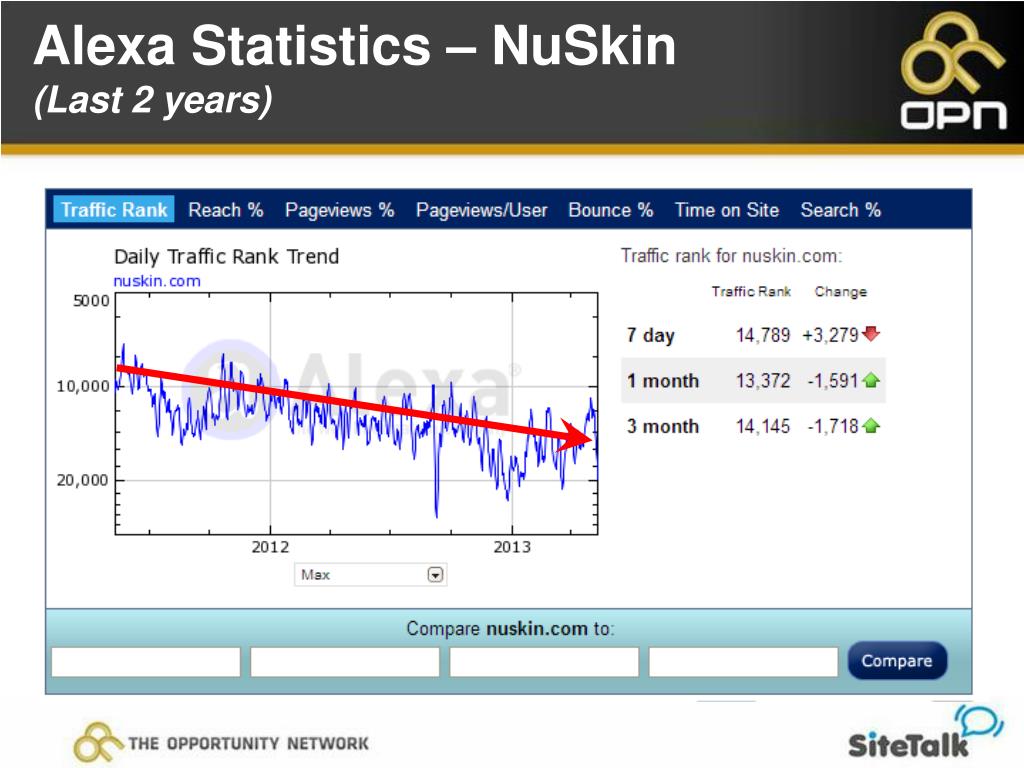
Task: Open the Search % tab
Action: (x=840, y=210)
